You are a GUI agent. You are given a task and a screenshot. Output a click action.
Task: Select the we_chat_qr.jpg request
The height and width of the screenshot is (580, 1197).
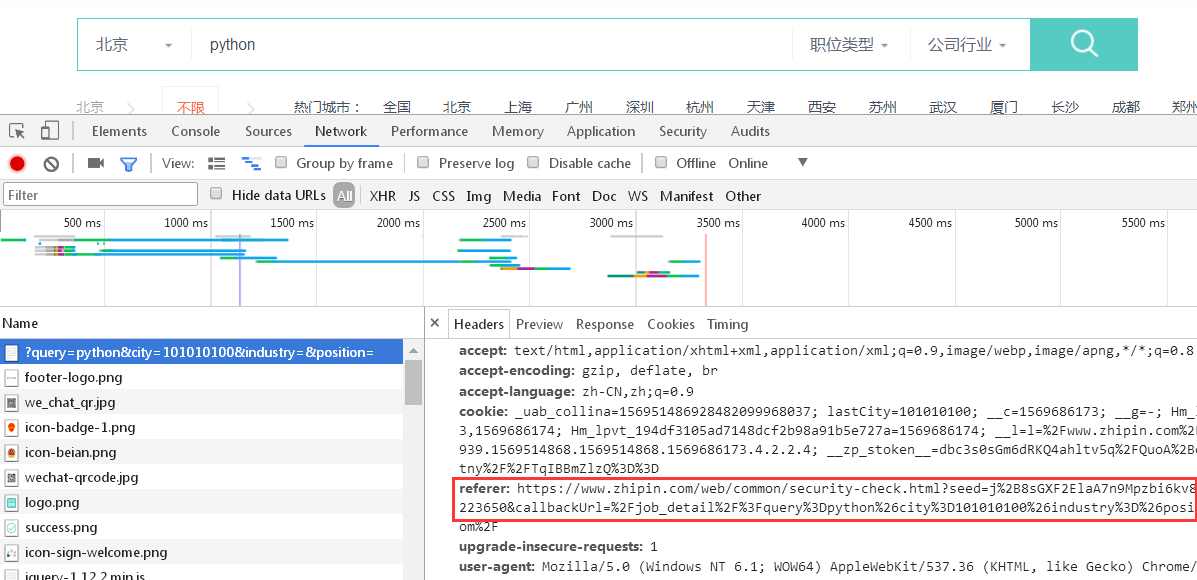click(202, 402)
